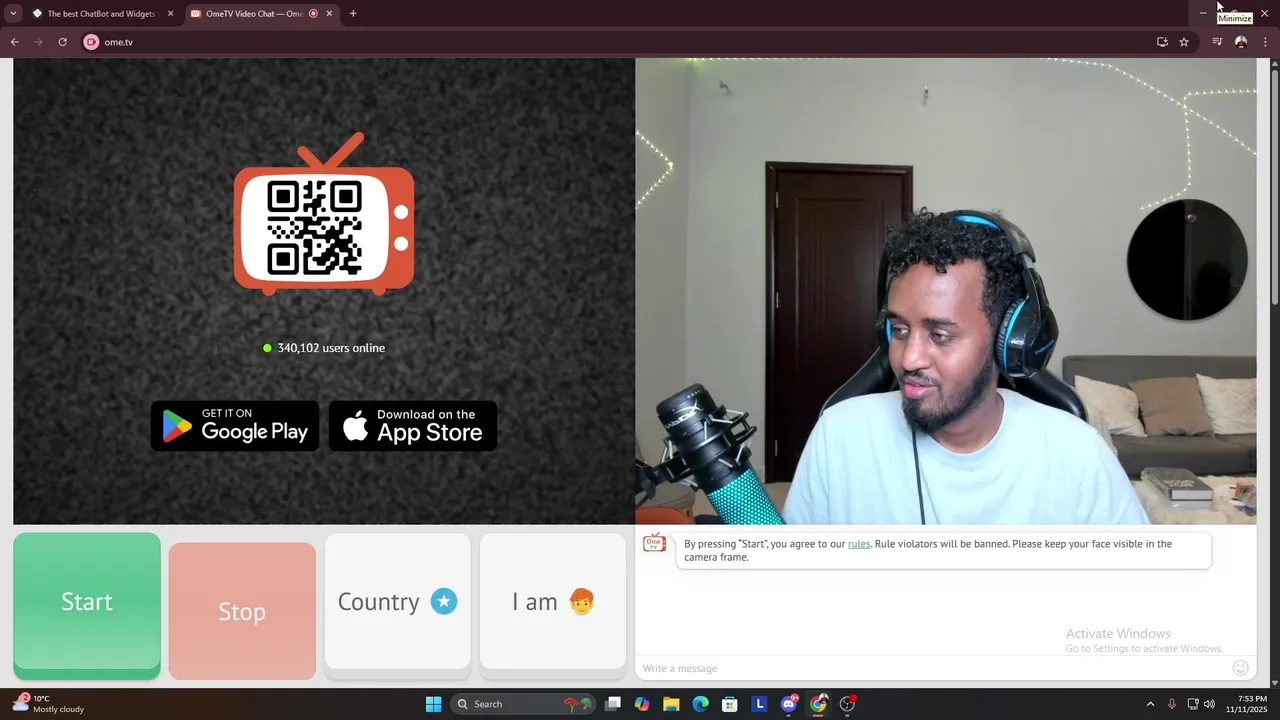Viewport: 1280px width, 720px height.
Task: Click the QR code TV logo
Action: (x=324, y=215)
